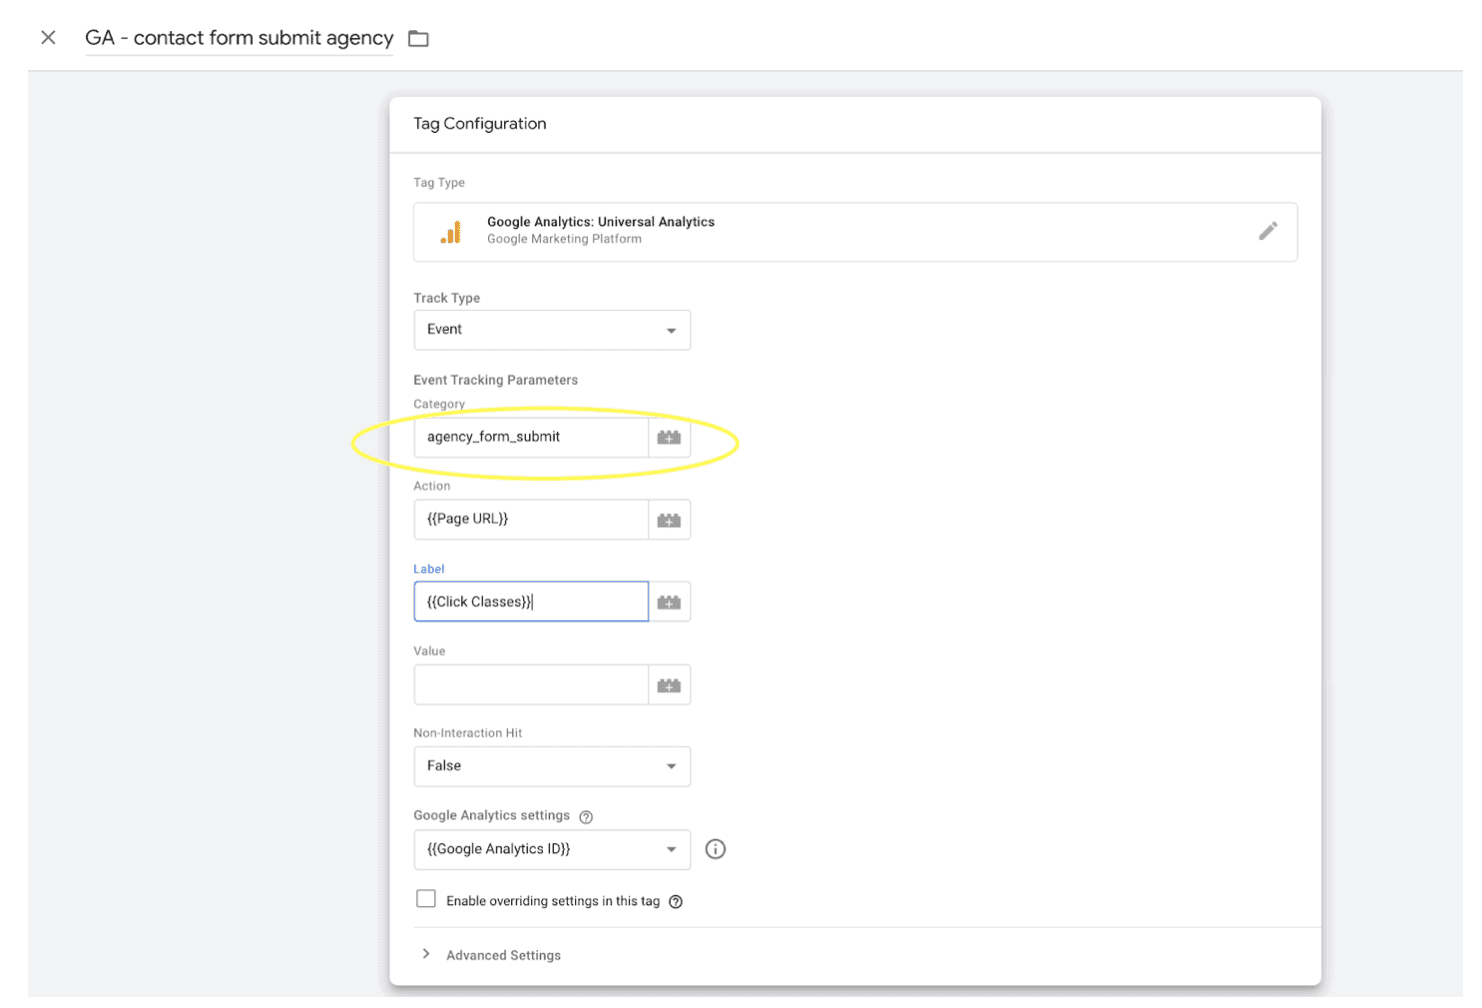Show help for Google Analytics settings
The width and height of the screenshot is (1482, 1008).
coord(586,817)
